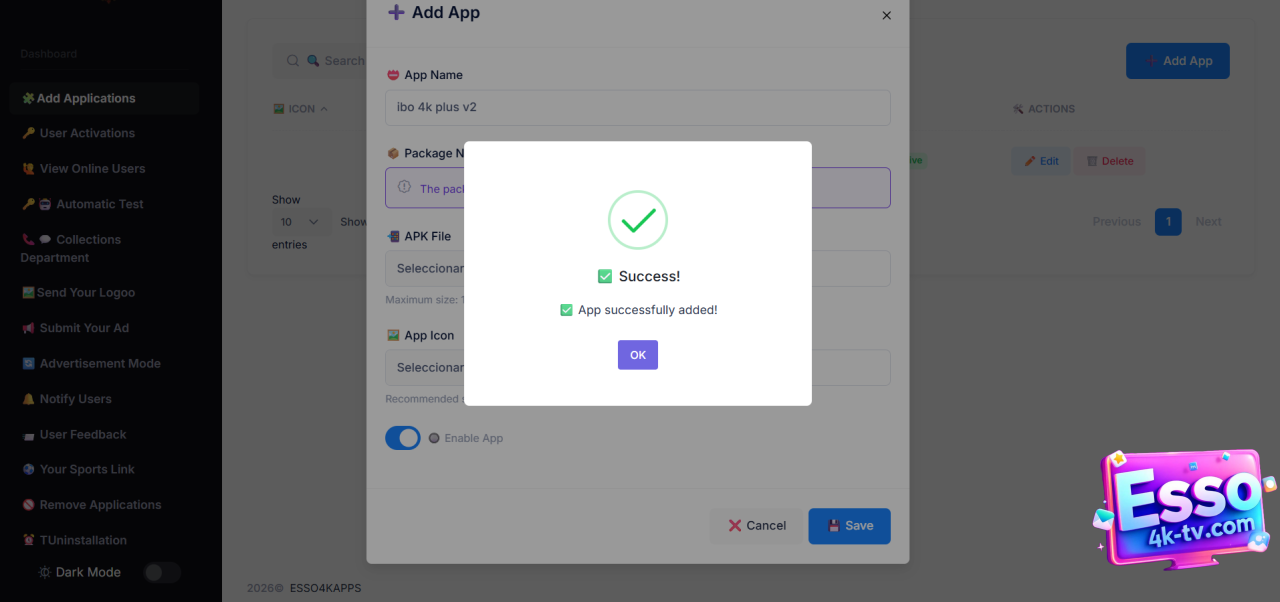
Task: Click the View Online Users icon
Action: [x=28, y=169]
